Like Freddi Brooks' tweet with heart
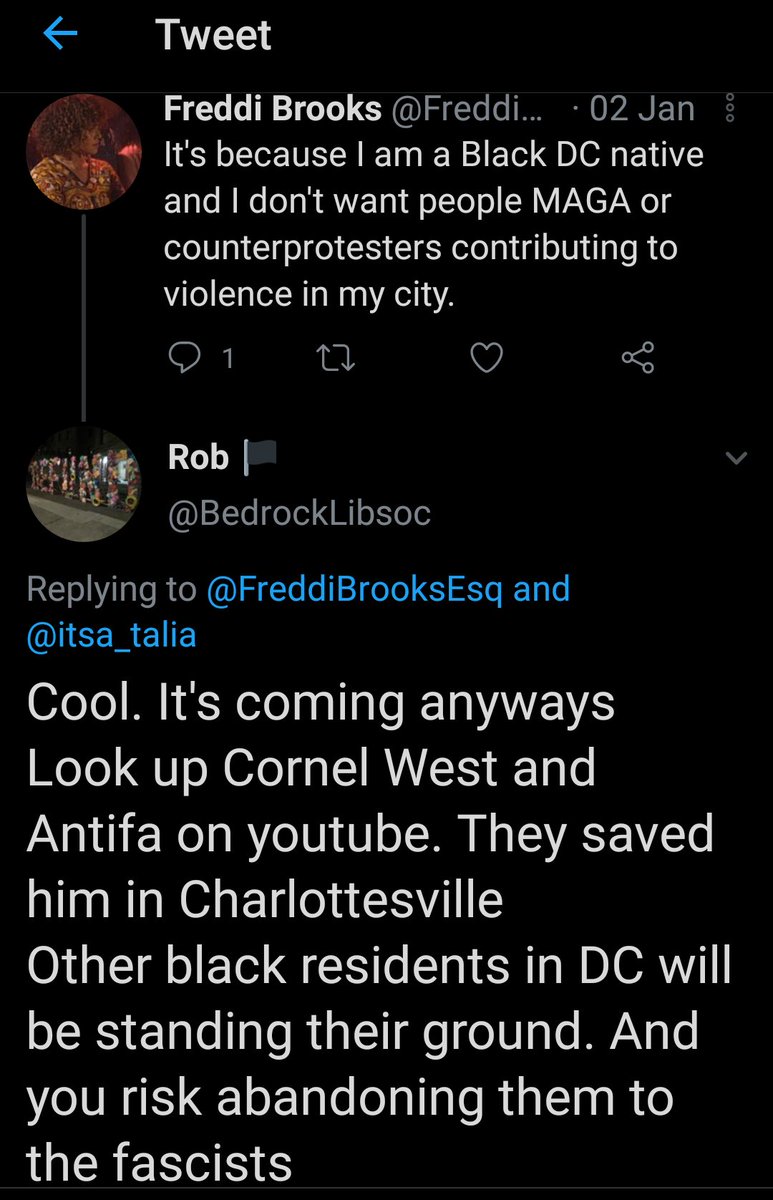The width and height of the screenshot is (773, 1200). 486,357
